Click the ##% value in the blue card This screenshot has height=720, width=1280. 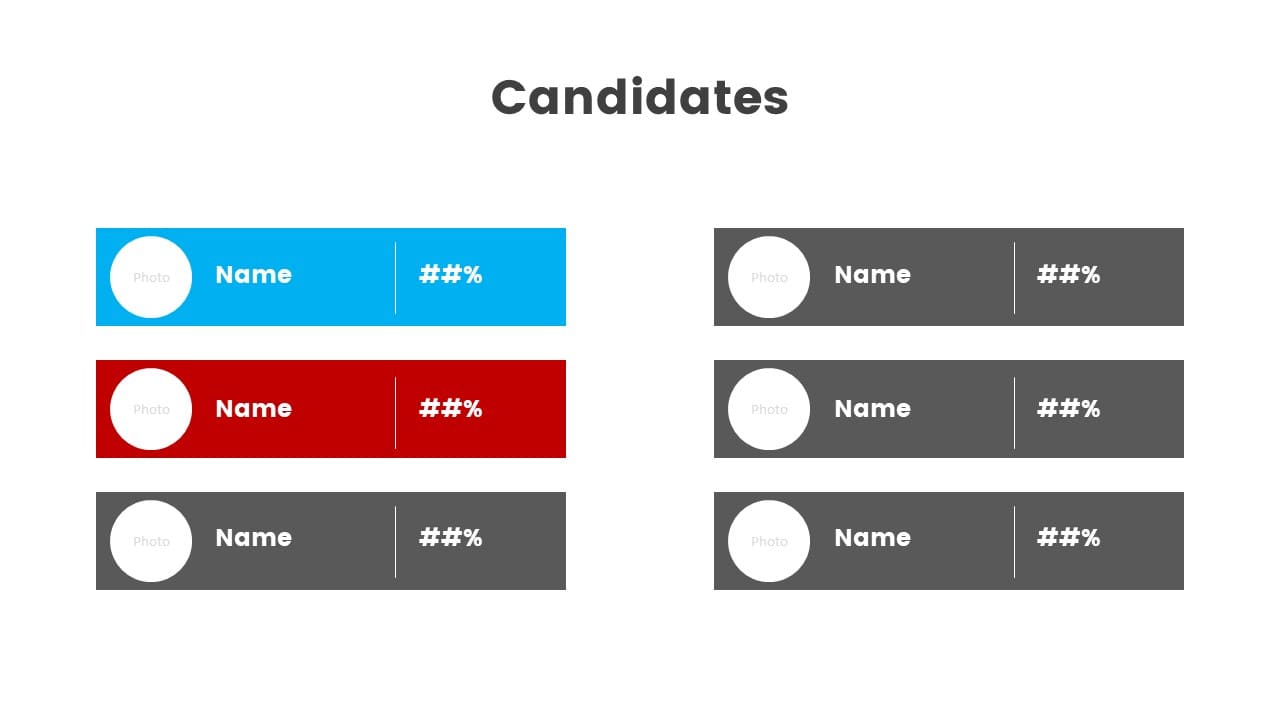point(450,275)
